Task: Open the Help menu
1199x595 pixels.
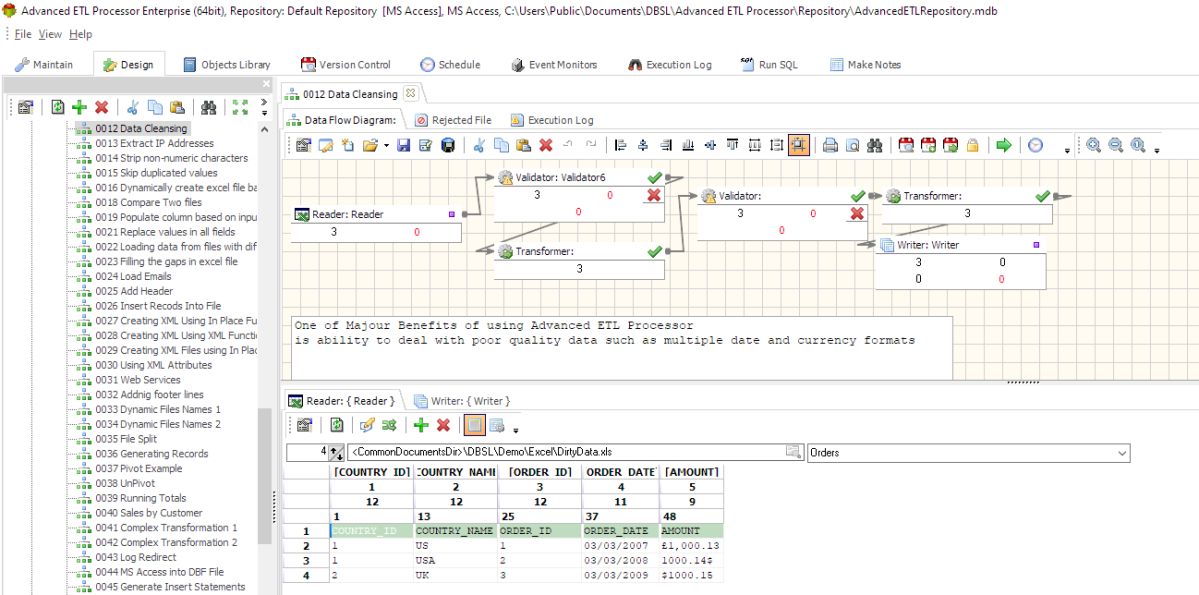Action: 80,34
